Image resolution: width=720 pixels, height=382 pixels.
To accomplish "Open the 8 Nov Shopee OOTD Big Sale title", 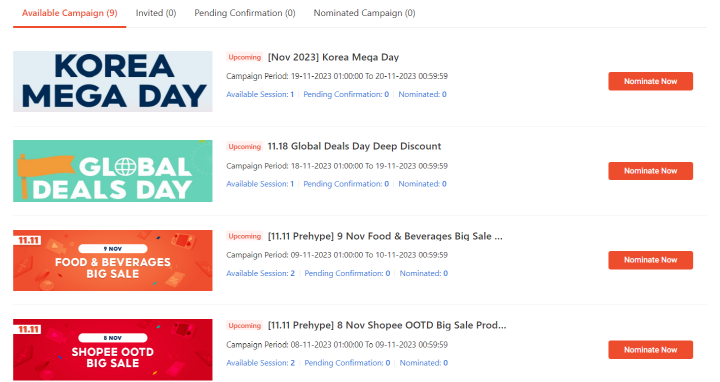I will pyautogui.click(x=387, y=325).
